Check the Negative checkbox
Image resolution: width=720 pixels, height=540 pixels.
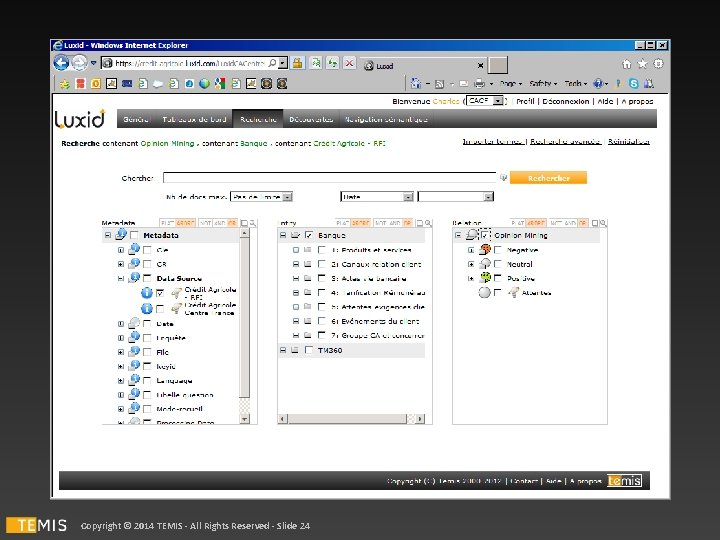tap(498, 250)
